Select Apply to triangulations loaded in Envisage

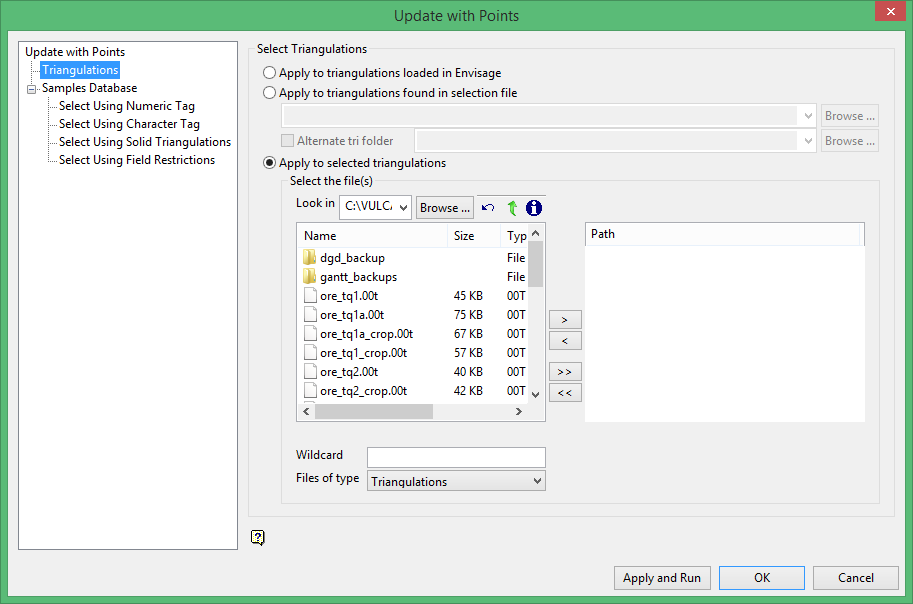[x=269, y=73]
